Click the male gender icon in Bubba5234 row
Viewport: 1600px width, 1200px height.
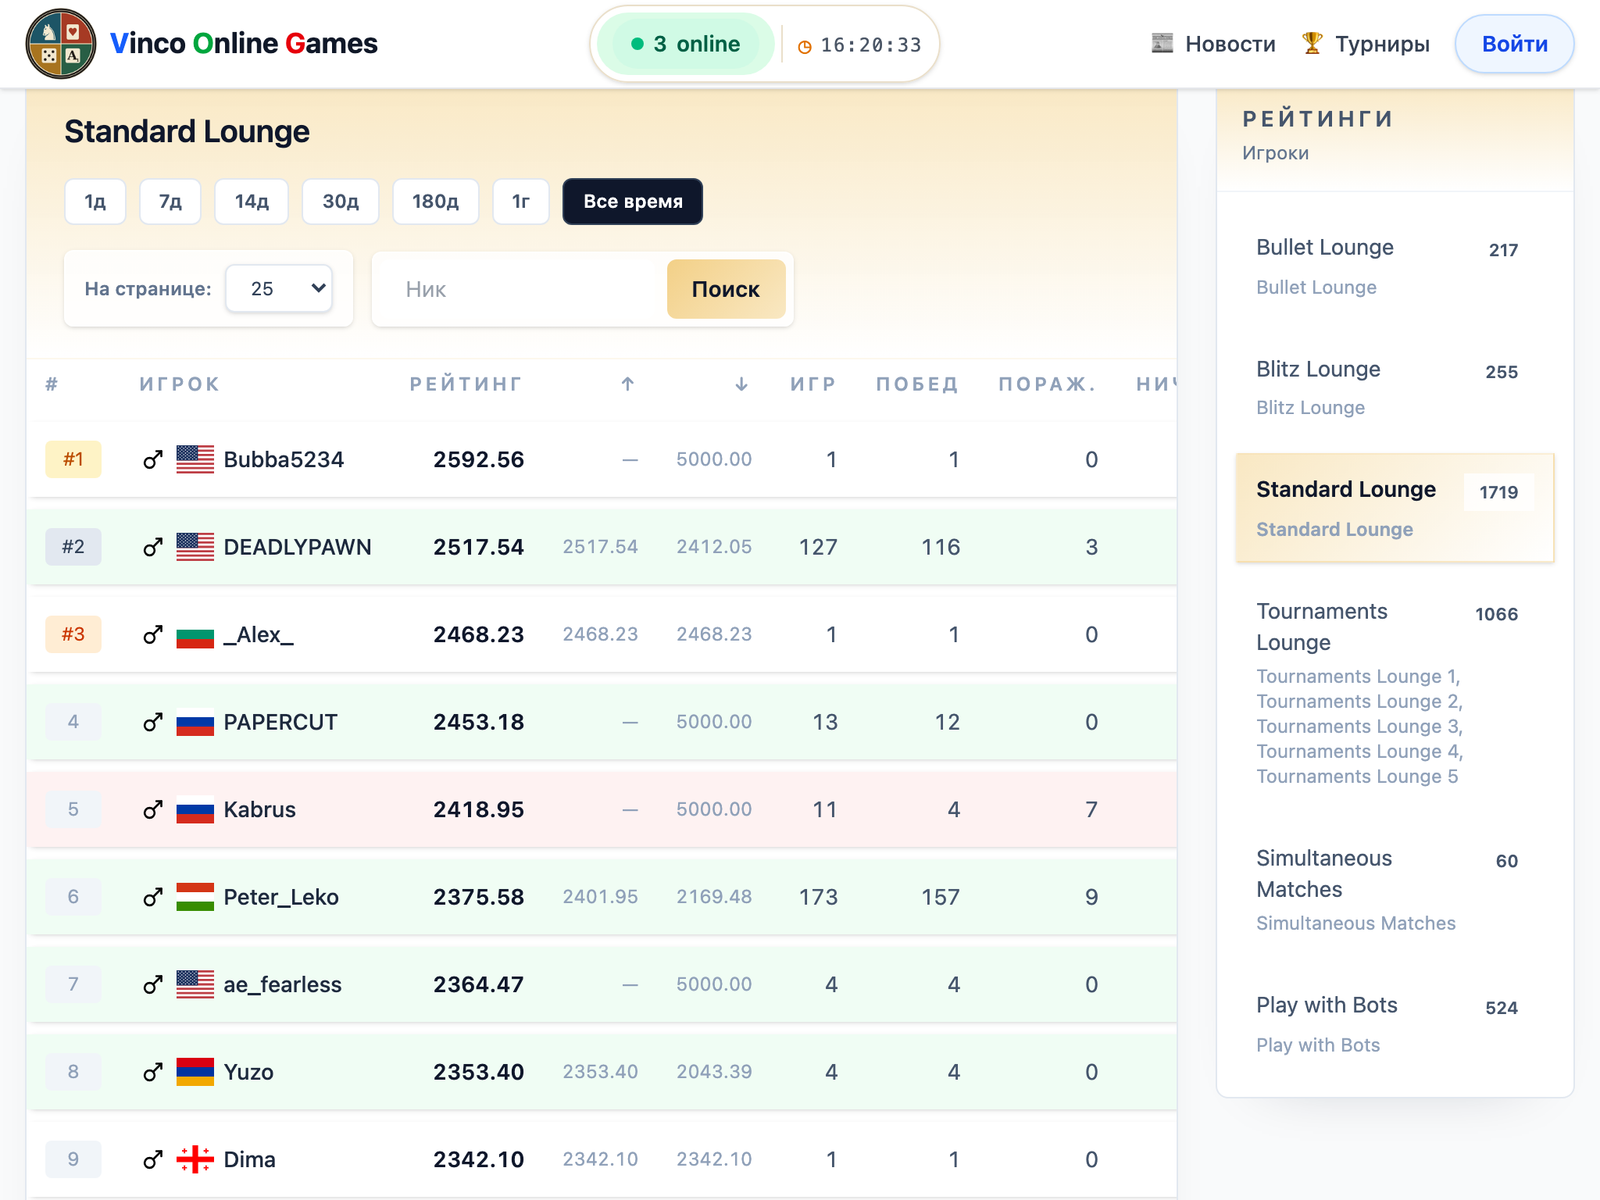pos(153,459)
